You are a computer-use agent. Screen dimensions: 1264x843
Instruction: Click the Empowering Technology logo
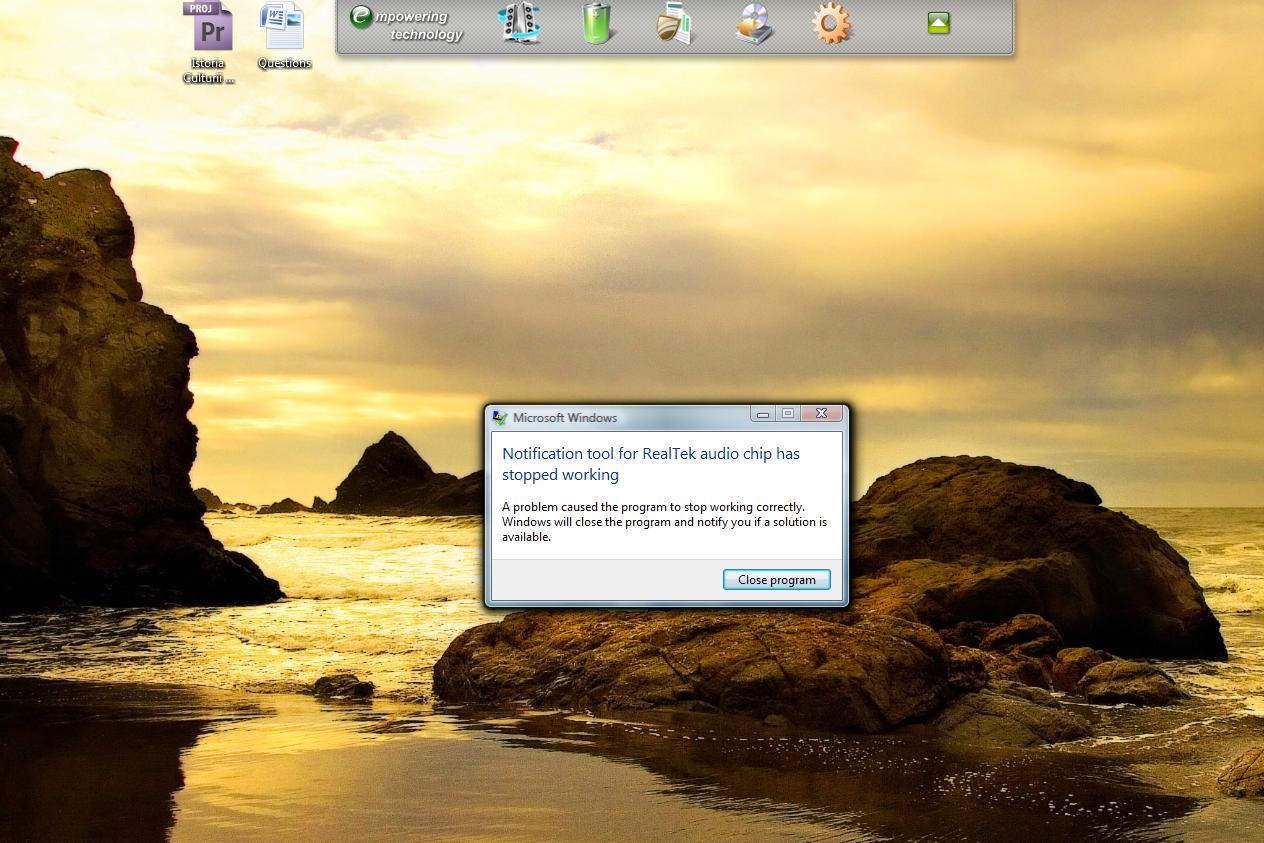406,25
